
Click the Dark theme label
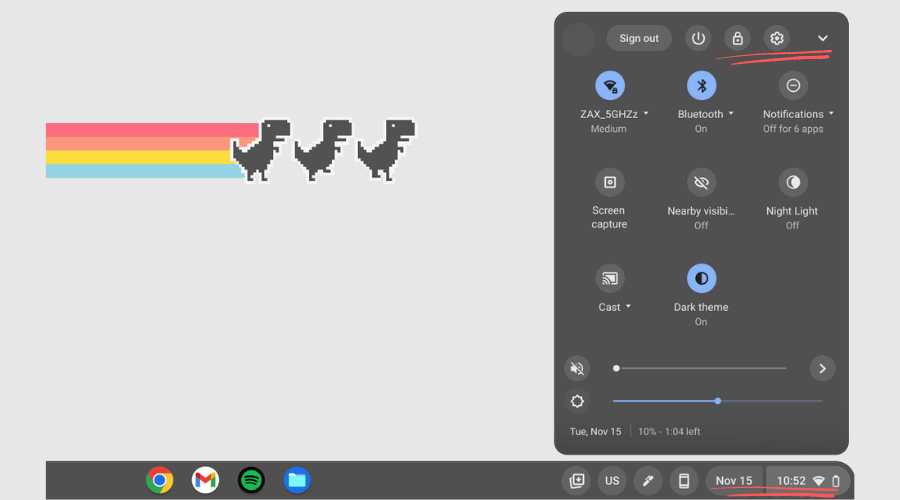coord(701,307)
